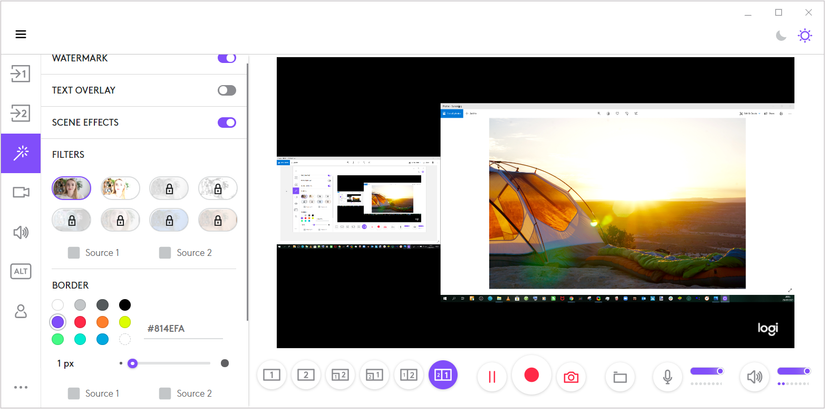This screenshot has height=409, width=825.
Task: Pick the teal border color swatch
Action: (x=80, y=340)
